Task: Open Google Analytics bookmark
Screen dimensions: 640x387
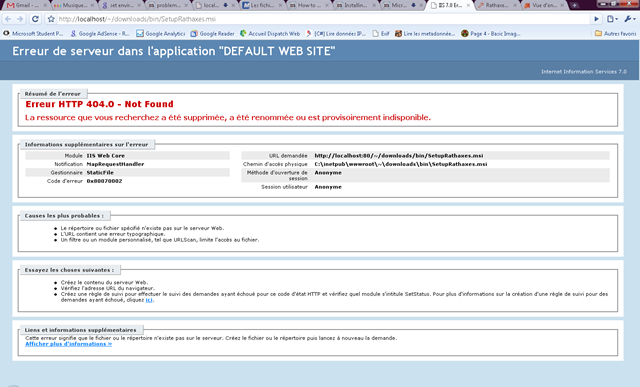Action: [160, 33]
